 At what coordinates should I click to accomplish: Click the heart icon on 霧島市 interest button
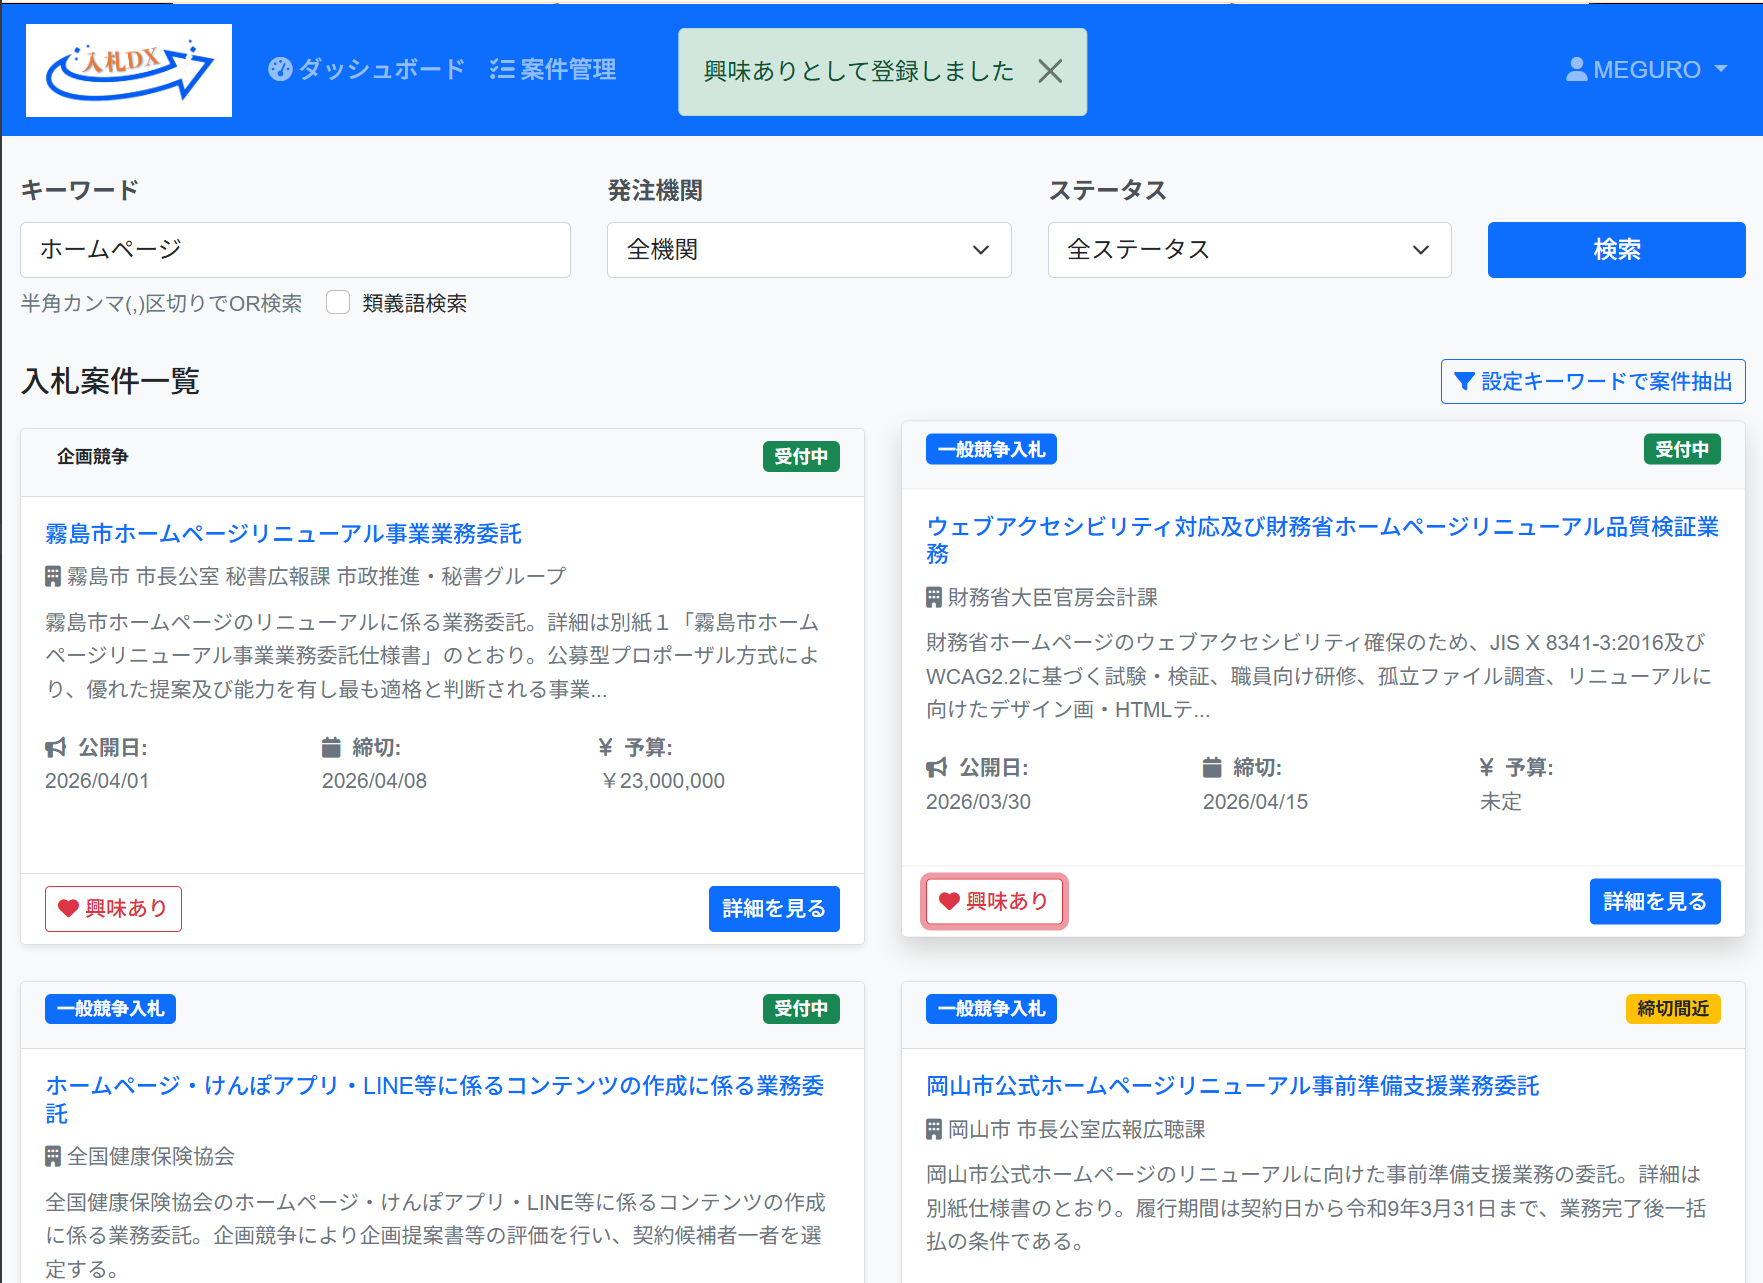click(x=67, y=908)
